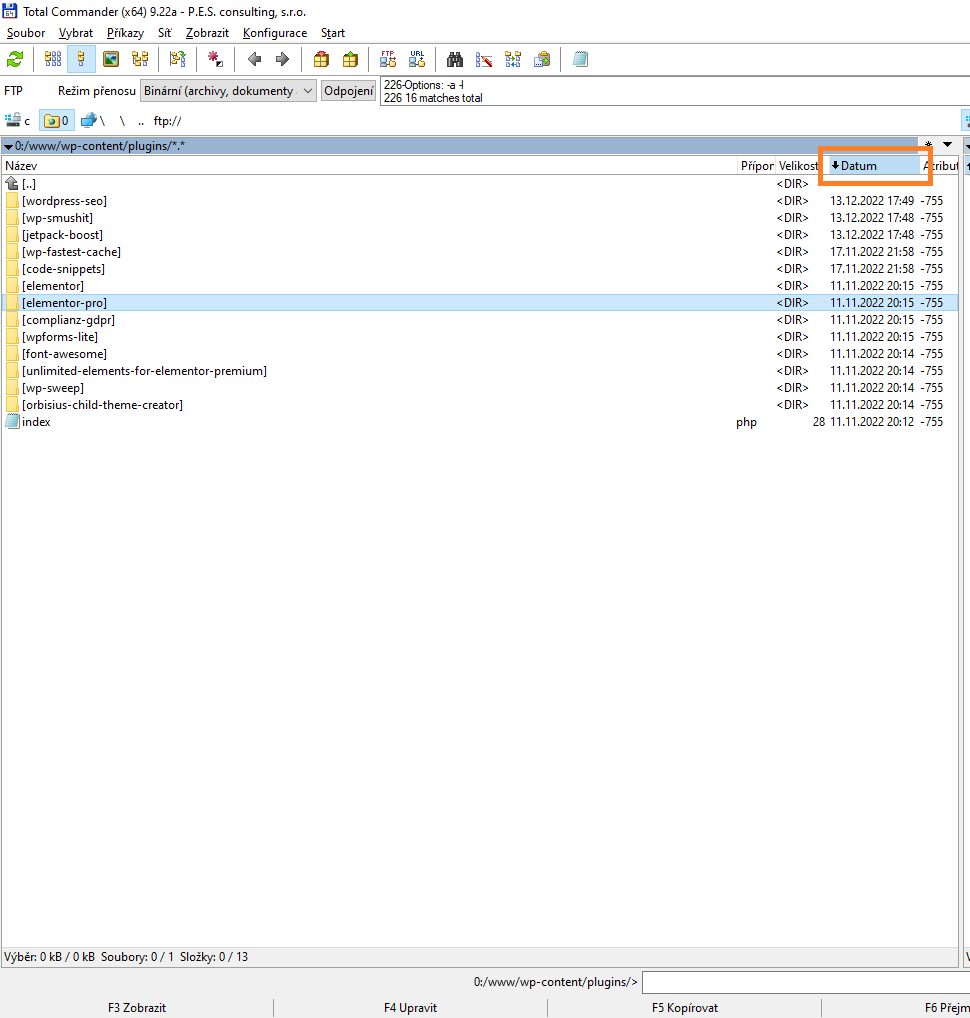Screen dimensions: 970x1018
Task: Select the index php file
Action: pos(480,422)
